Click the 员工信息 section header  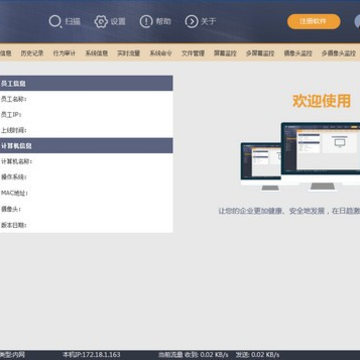click(x=86, y=83)
